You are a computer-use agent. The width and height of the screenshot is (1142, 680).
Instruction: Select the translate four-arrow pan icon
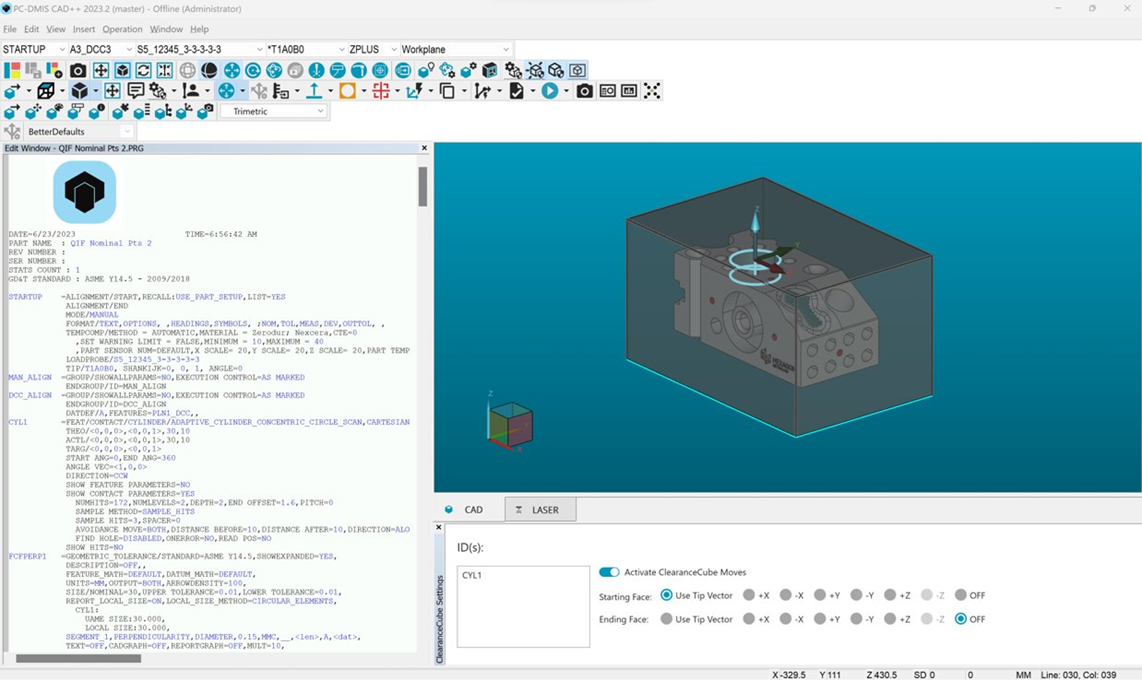(x=103, y=70)
